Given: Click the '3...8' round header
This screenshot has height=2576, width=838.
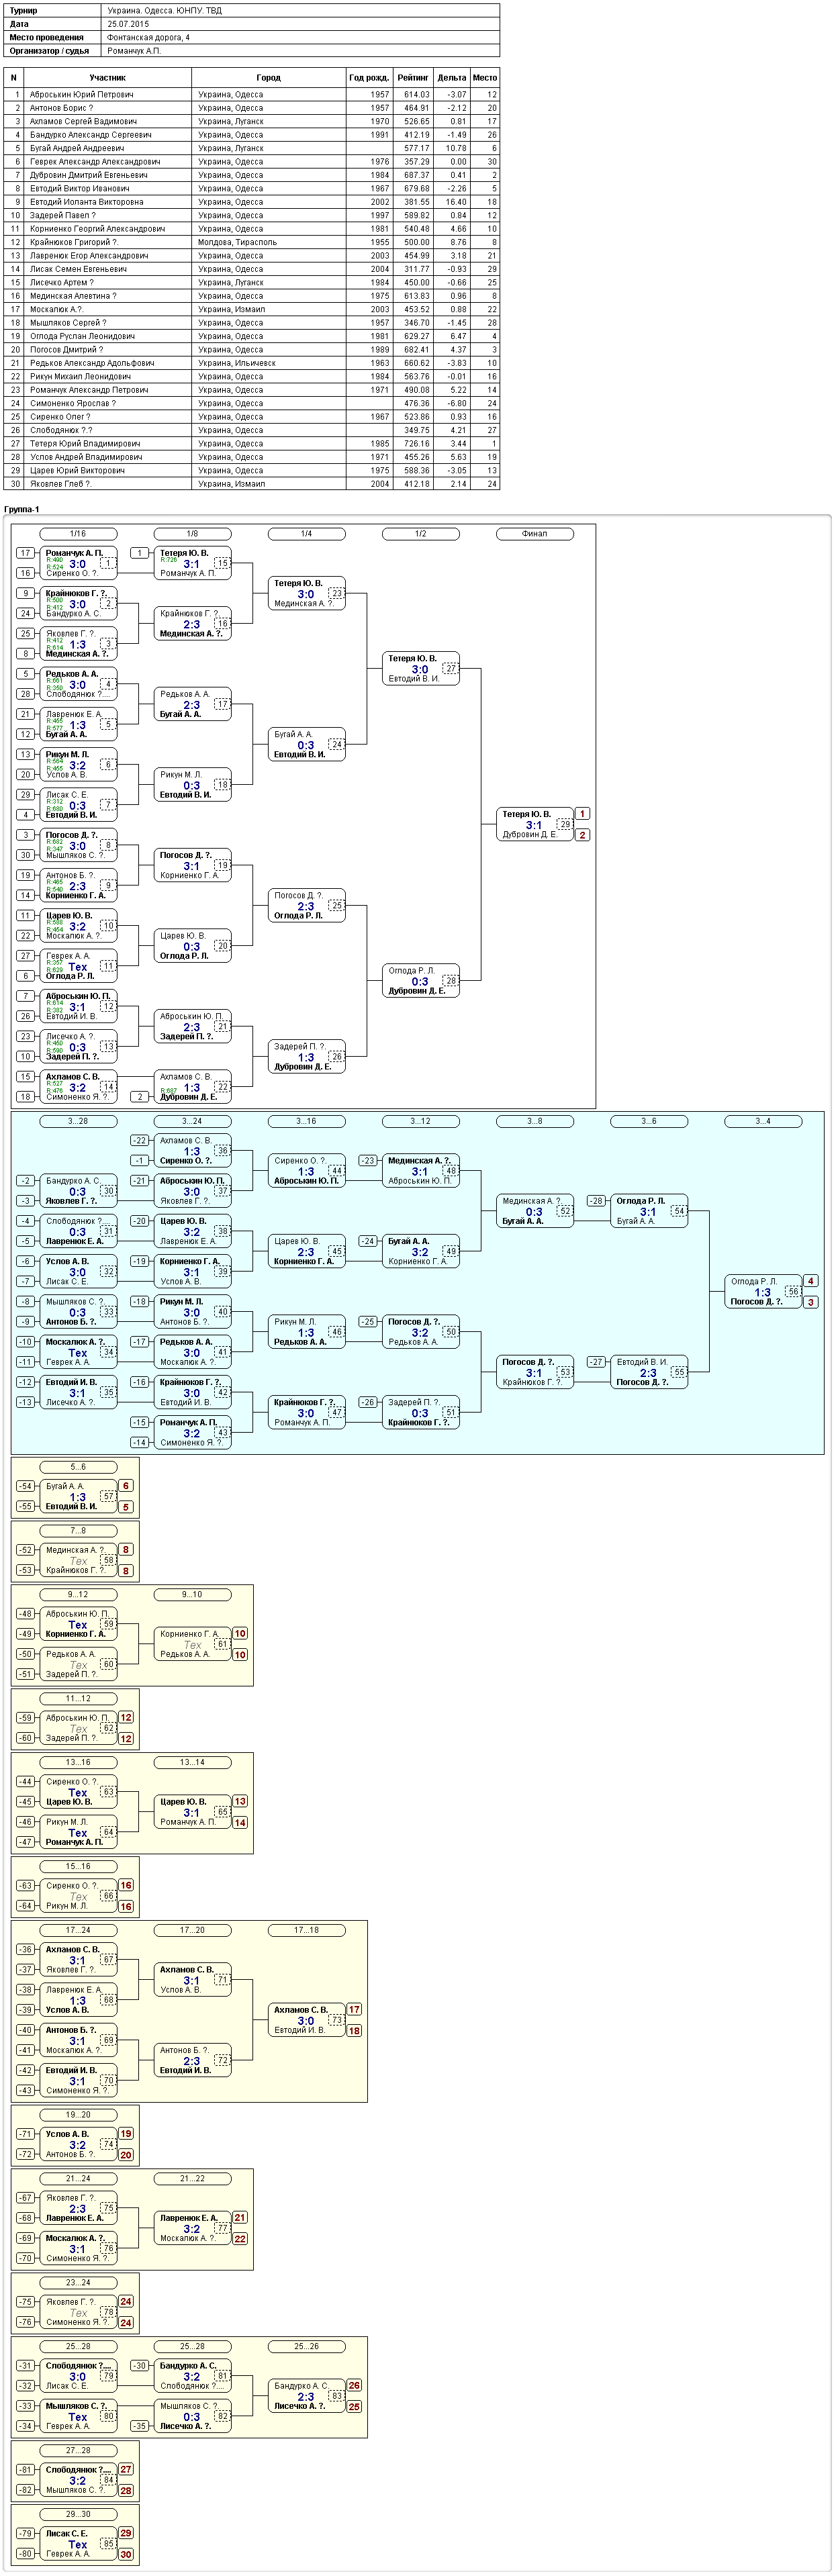Looking at the screenshot, I should 535,1121.
